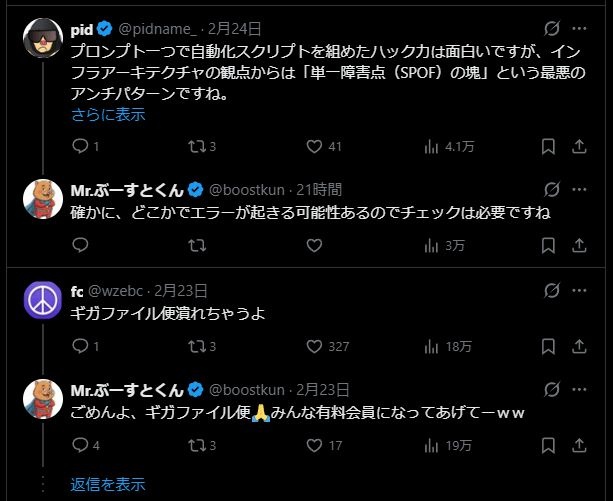Image resolution: width=613 pixels, height=501 pixels.
Task: Open fc's profile name link
Action: [x=76, y=291]
